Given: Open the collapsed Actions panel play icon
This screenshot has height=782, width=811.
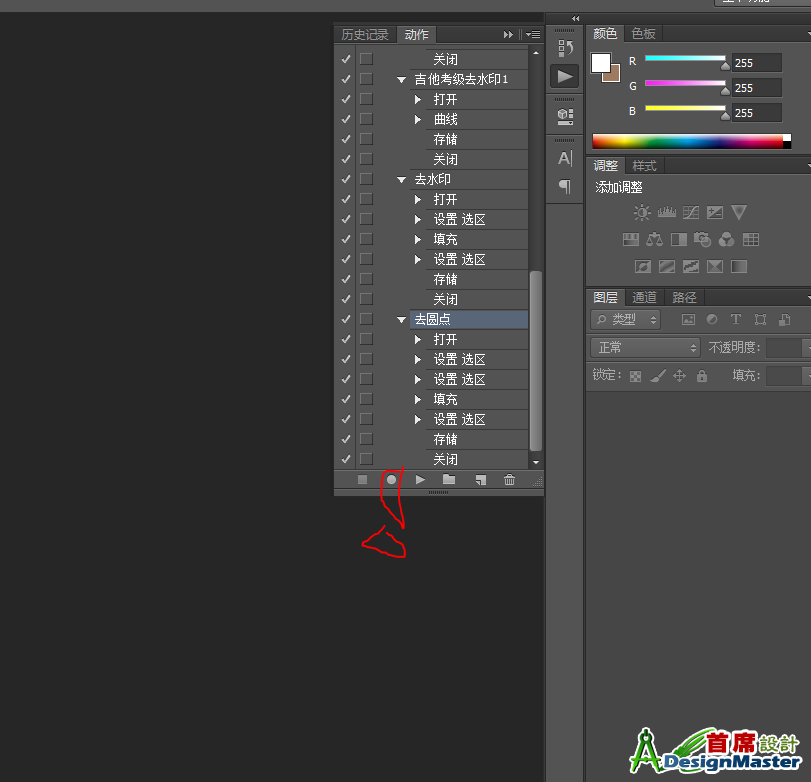Looking at the screenshot, I should click(565, 77).
